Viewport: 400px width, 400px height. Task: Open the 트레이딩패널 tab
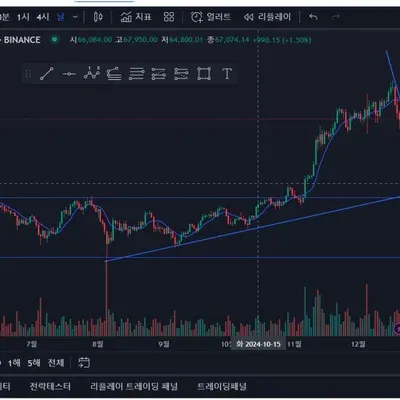click(222, 387)
